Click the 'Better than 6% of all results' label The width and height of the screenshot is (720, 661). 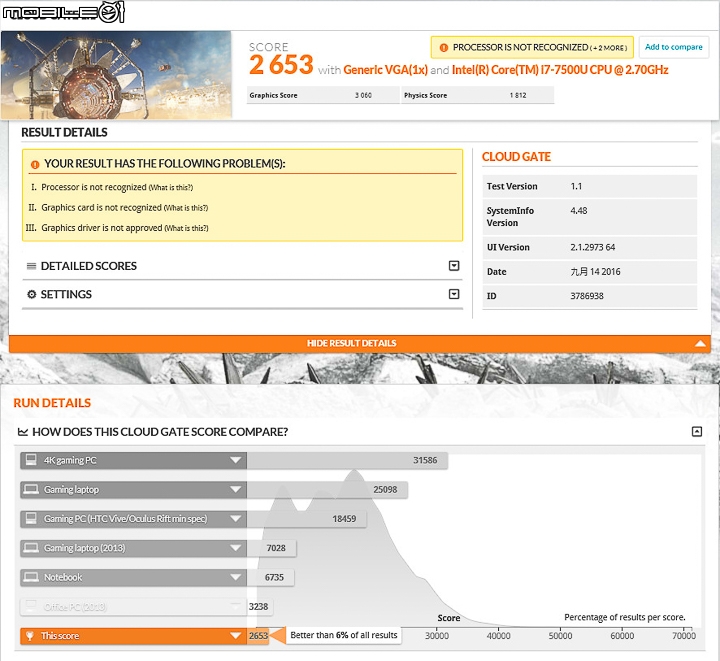344,635
